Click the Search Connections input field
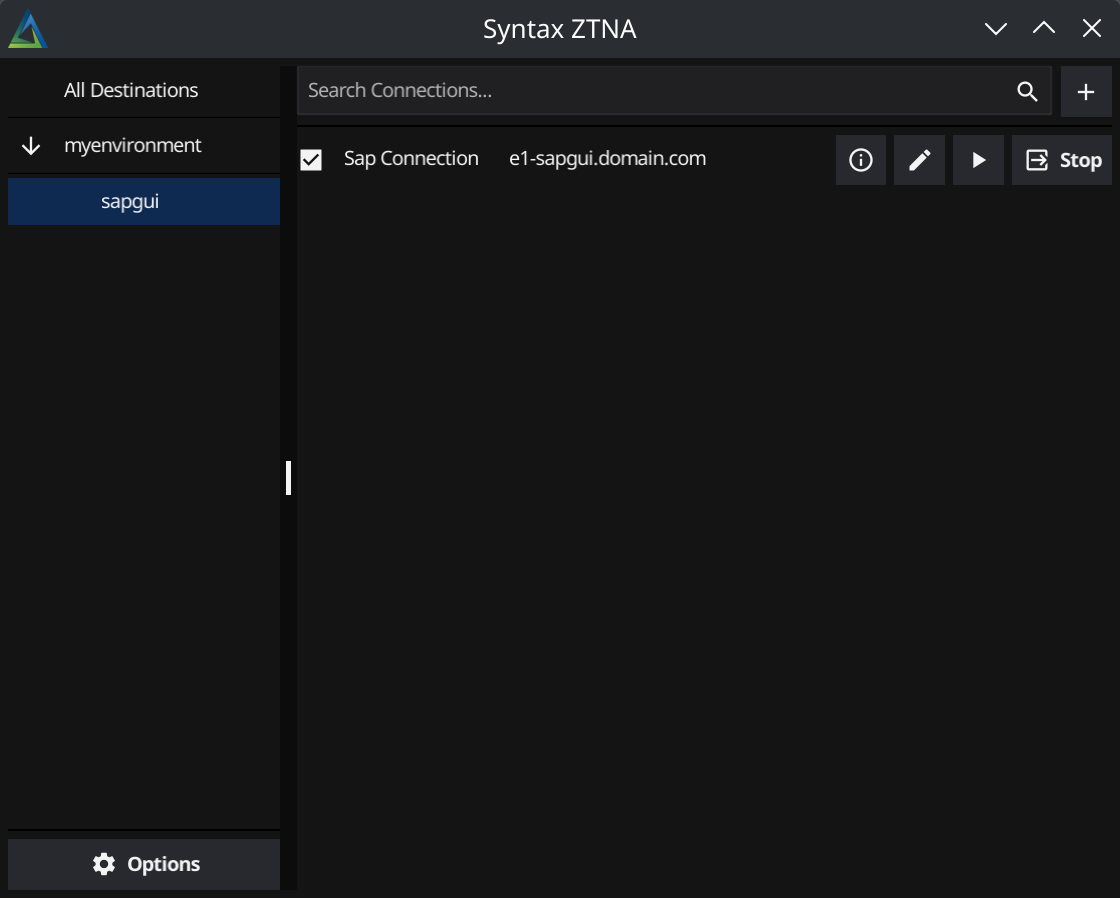The width and height of the screenshot is (1120, 898). pyautogui.click(x=600, y=90)
